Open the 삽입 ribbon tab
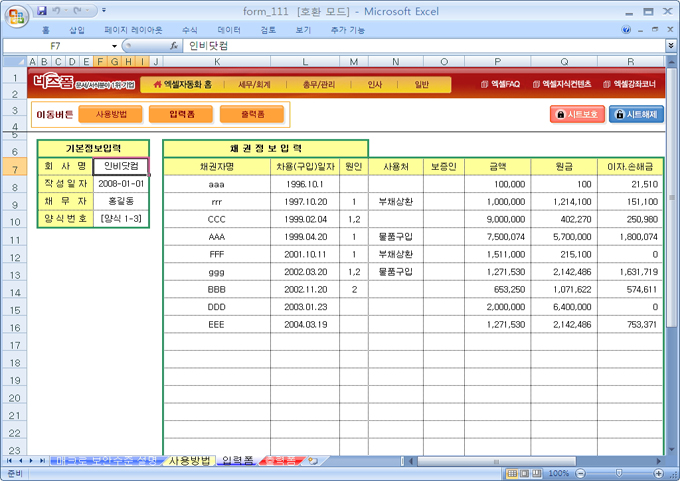The image size is (680, 481). (x=77, y=30)
